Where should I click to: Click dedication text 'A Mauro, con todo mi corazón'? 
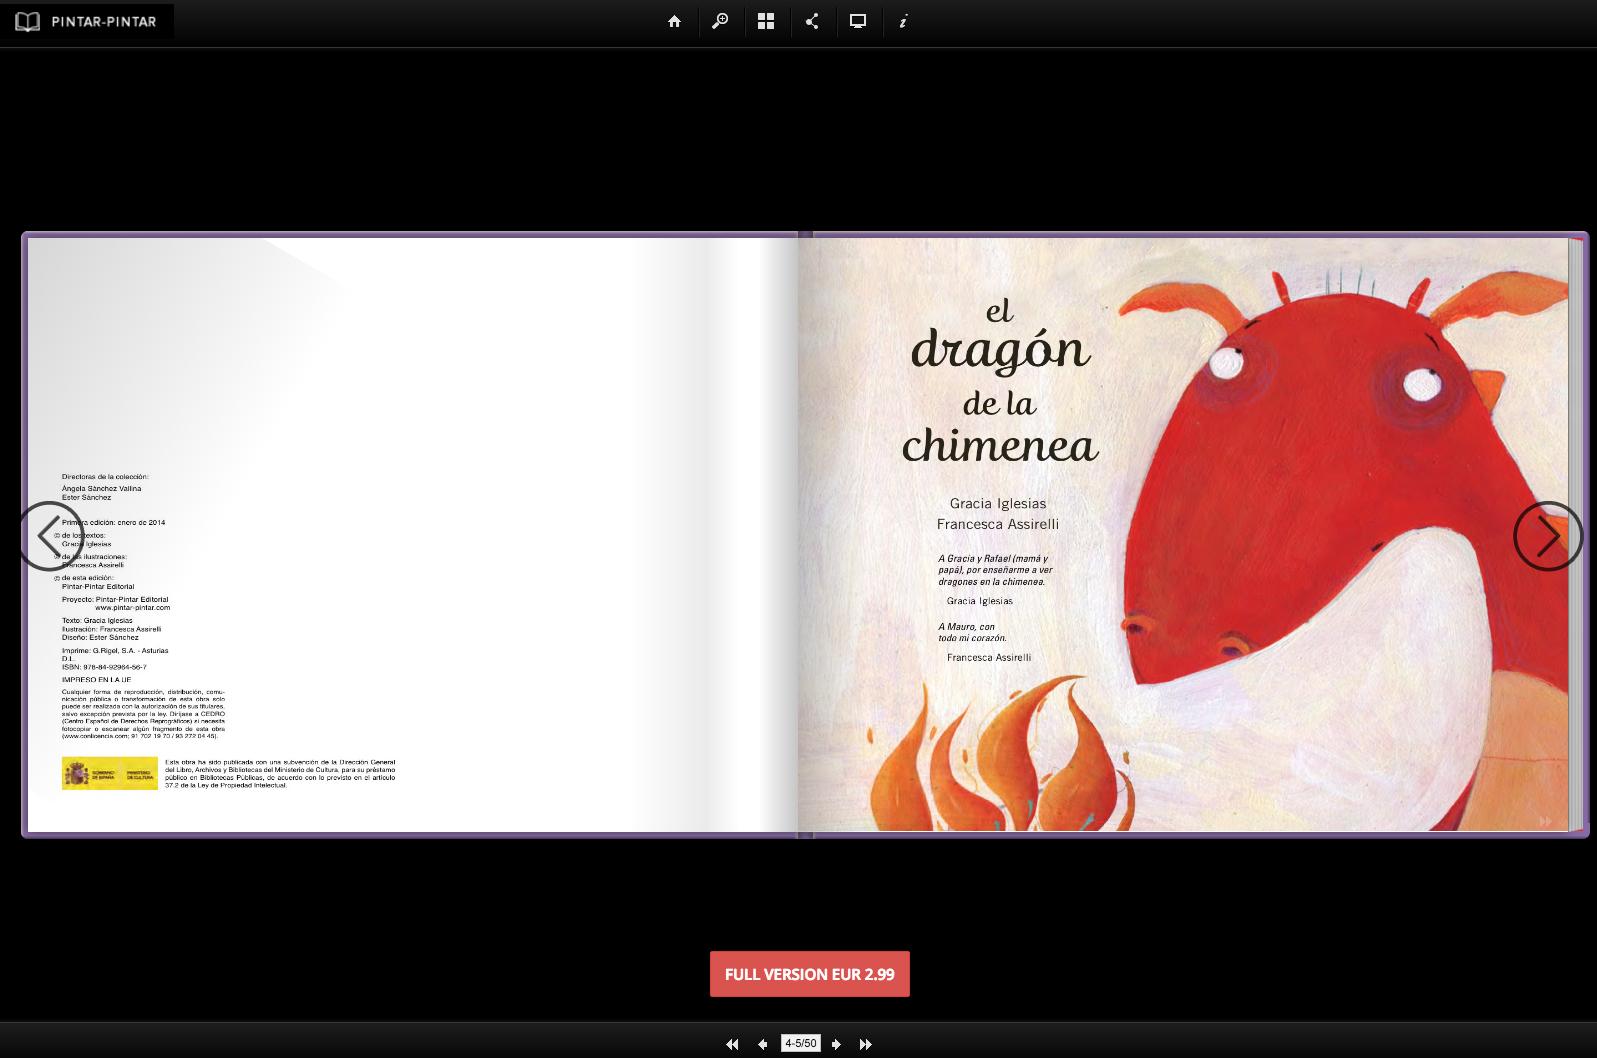972,632
